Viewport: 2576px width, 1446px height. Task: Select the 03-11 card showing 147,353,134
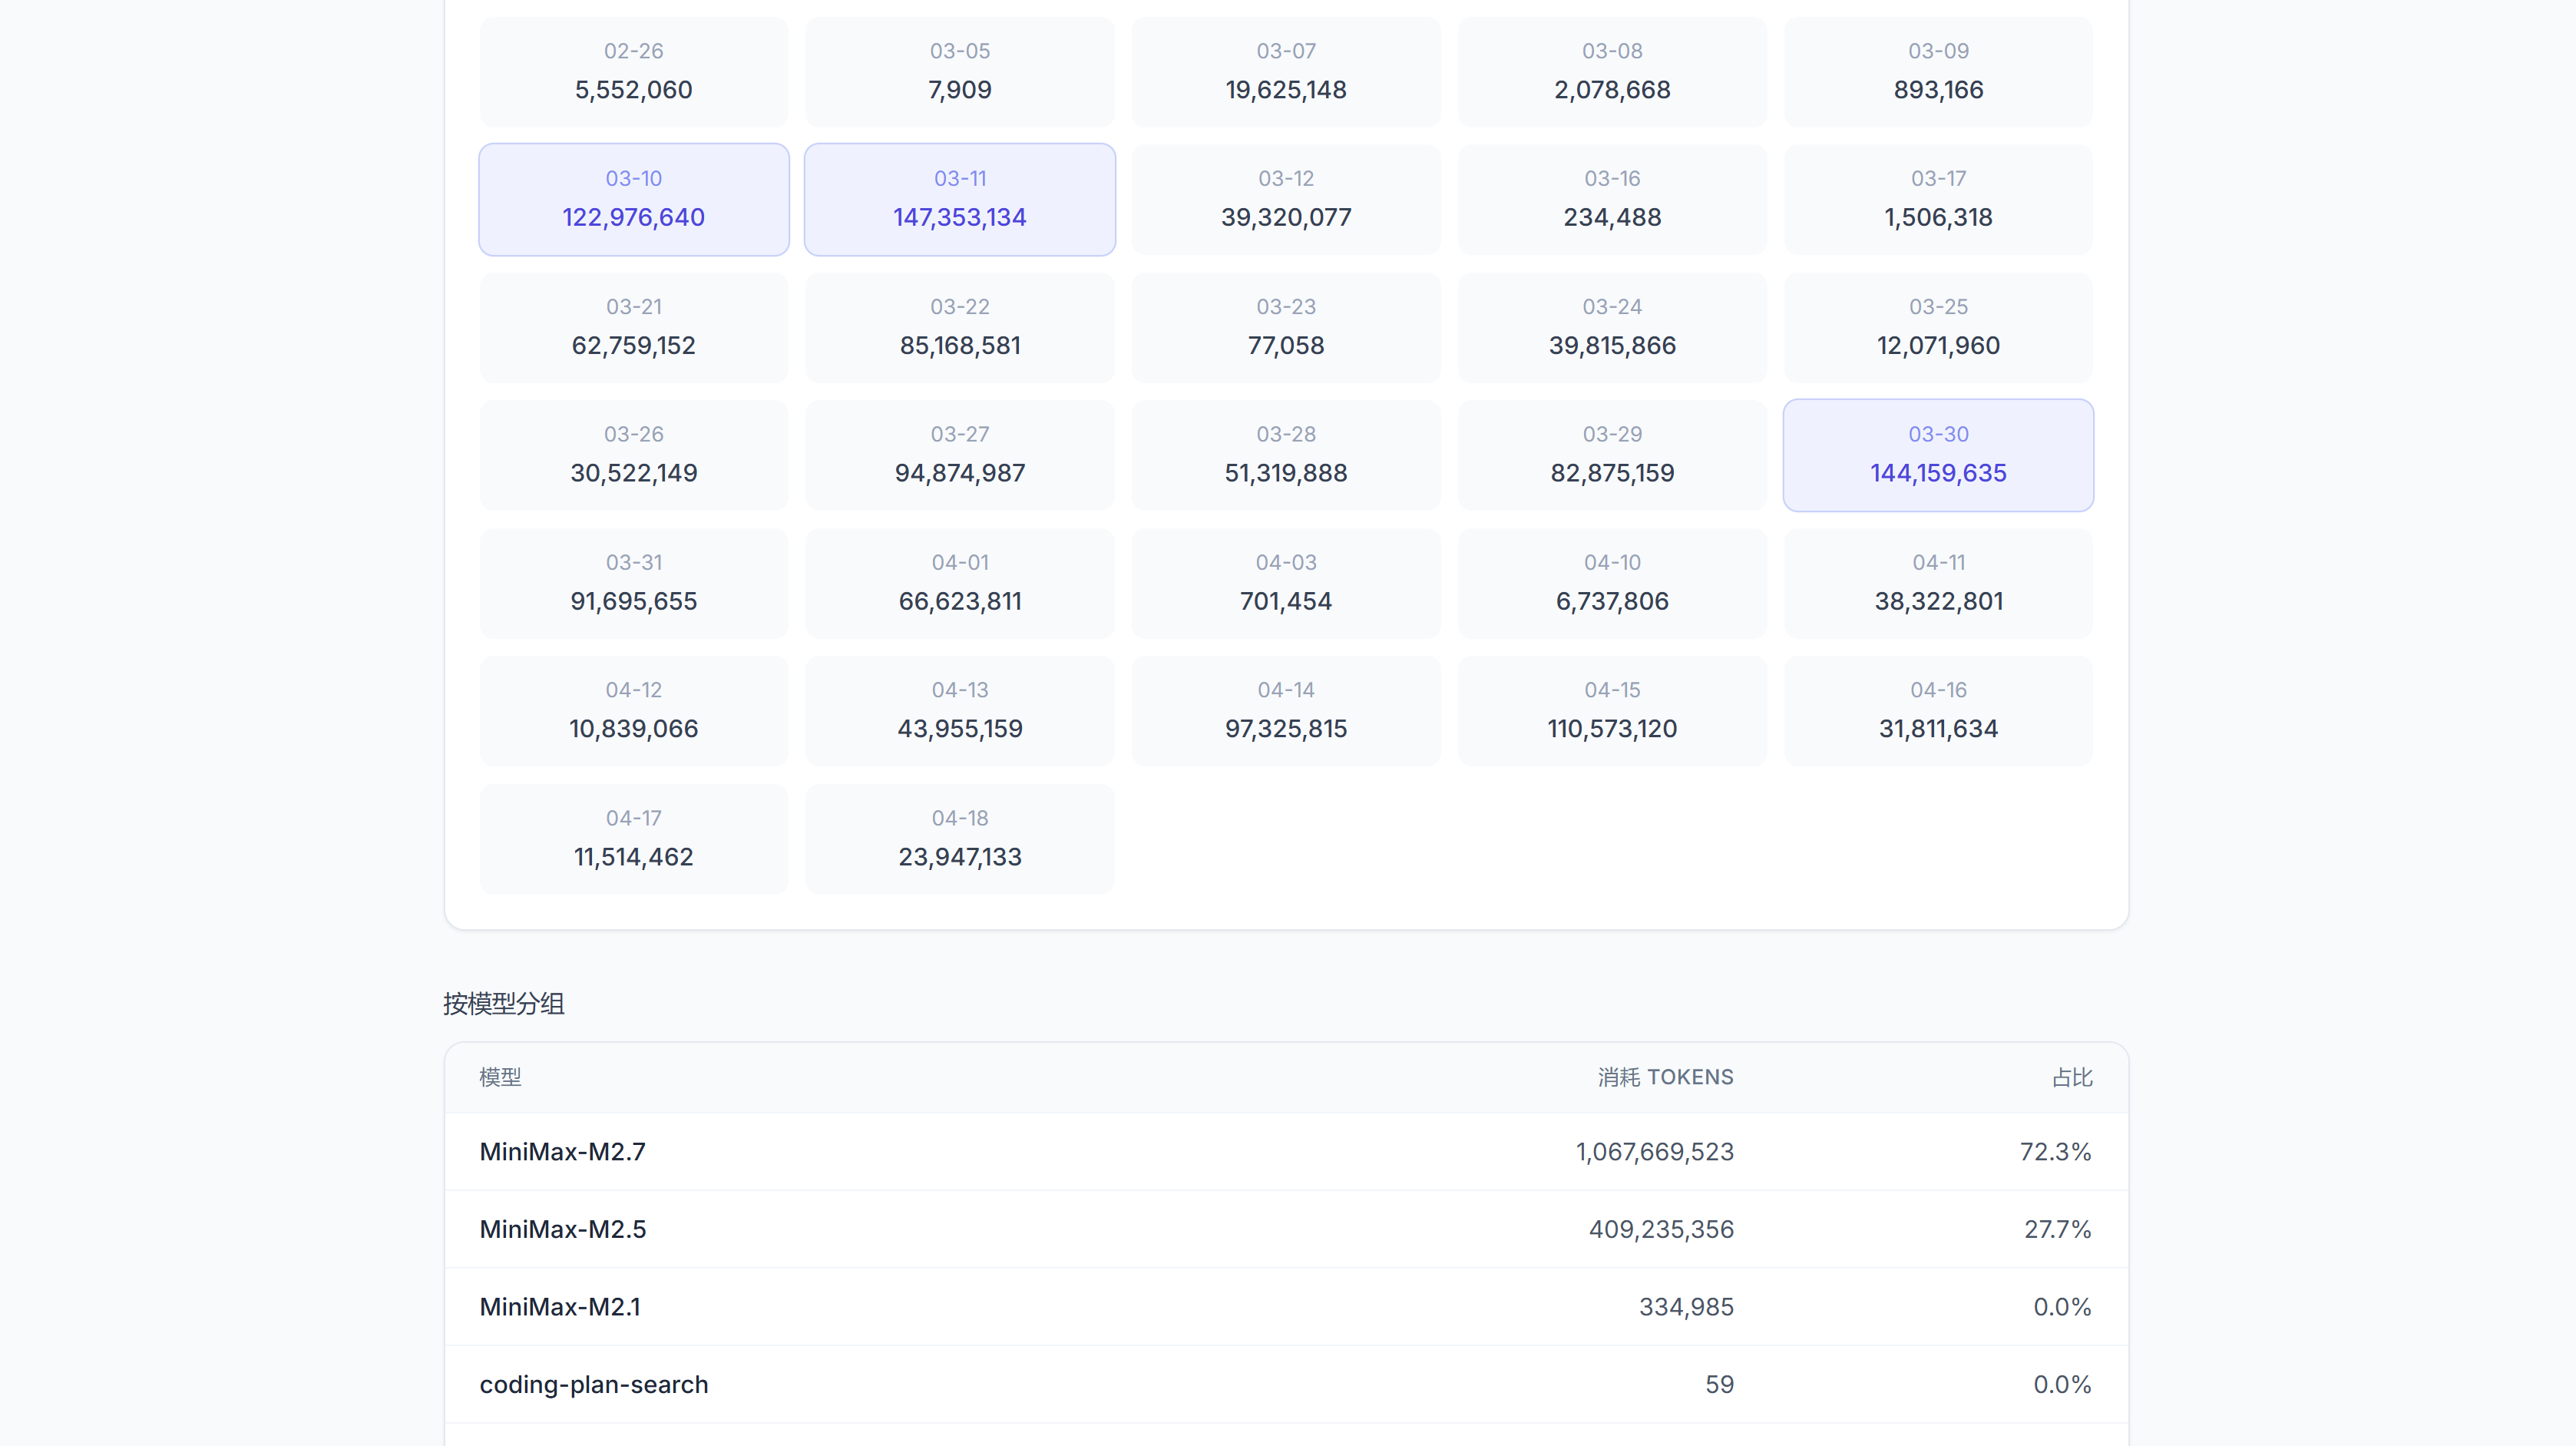[960, 199]
